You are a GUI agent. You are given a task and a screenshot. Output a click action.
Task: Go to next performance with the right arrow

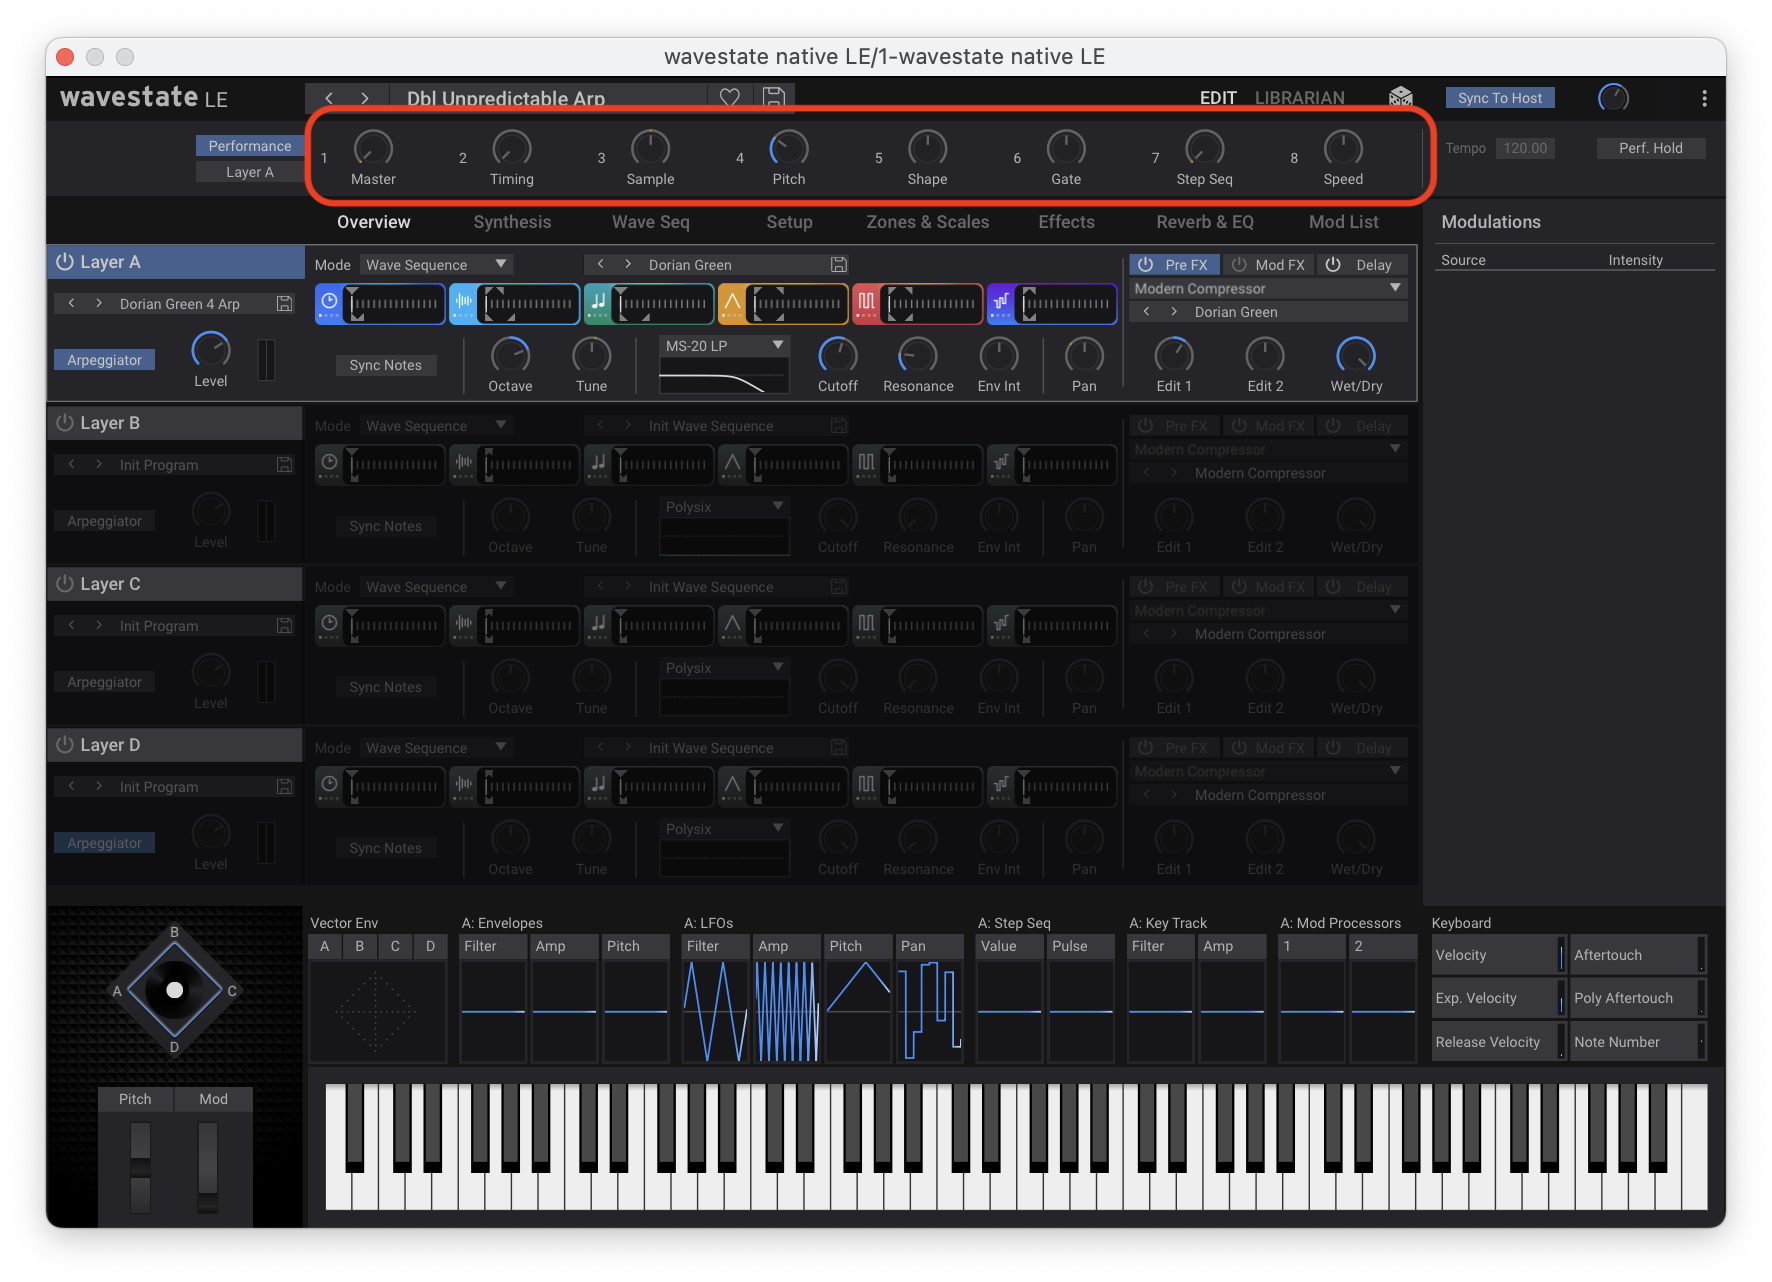(365, 98)
